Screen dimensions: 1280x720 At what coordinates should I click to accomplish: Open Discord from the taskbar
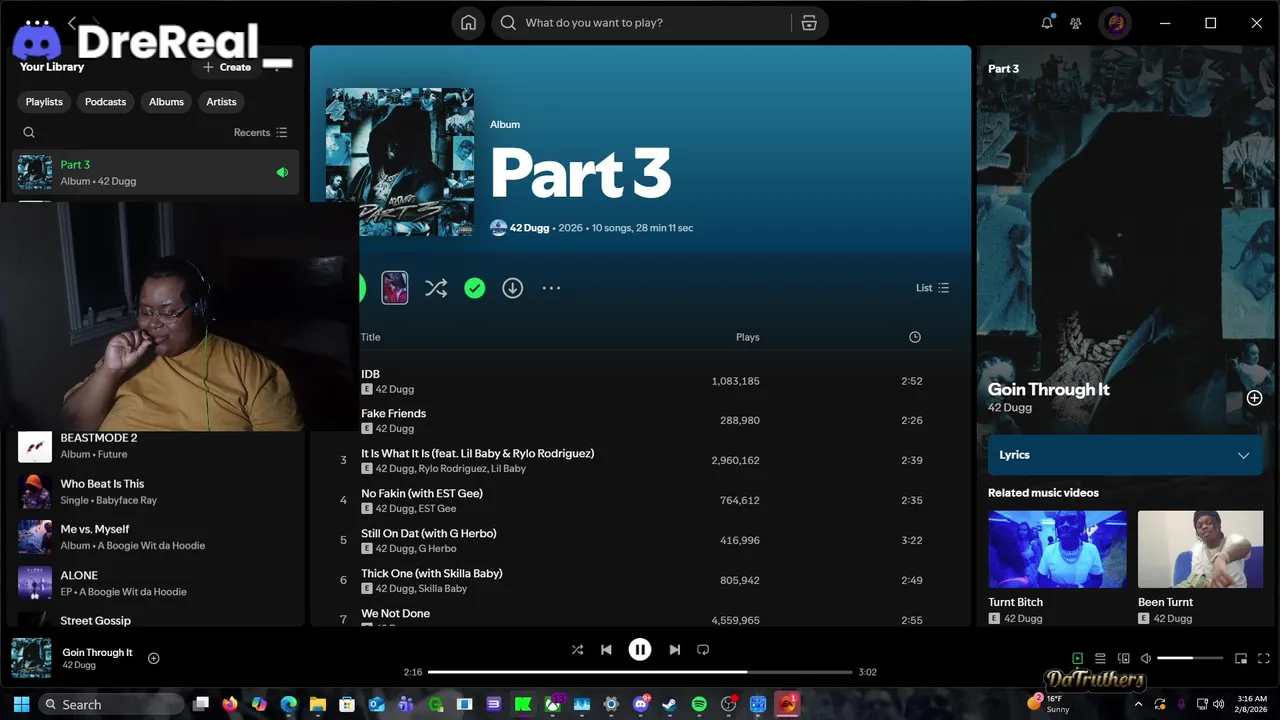pos(641,704)
